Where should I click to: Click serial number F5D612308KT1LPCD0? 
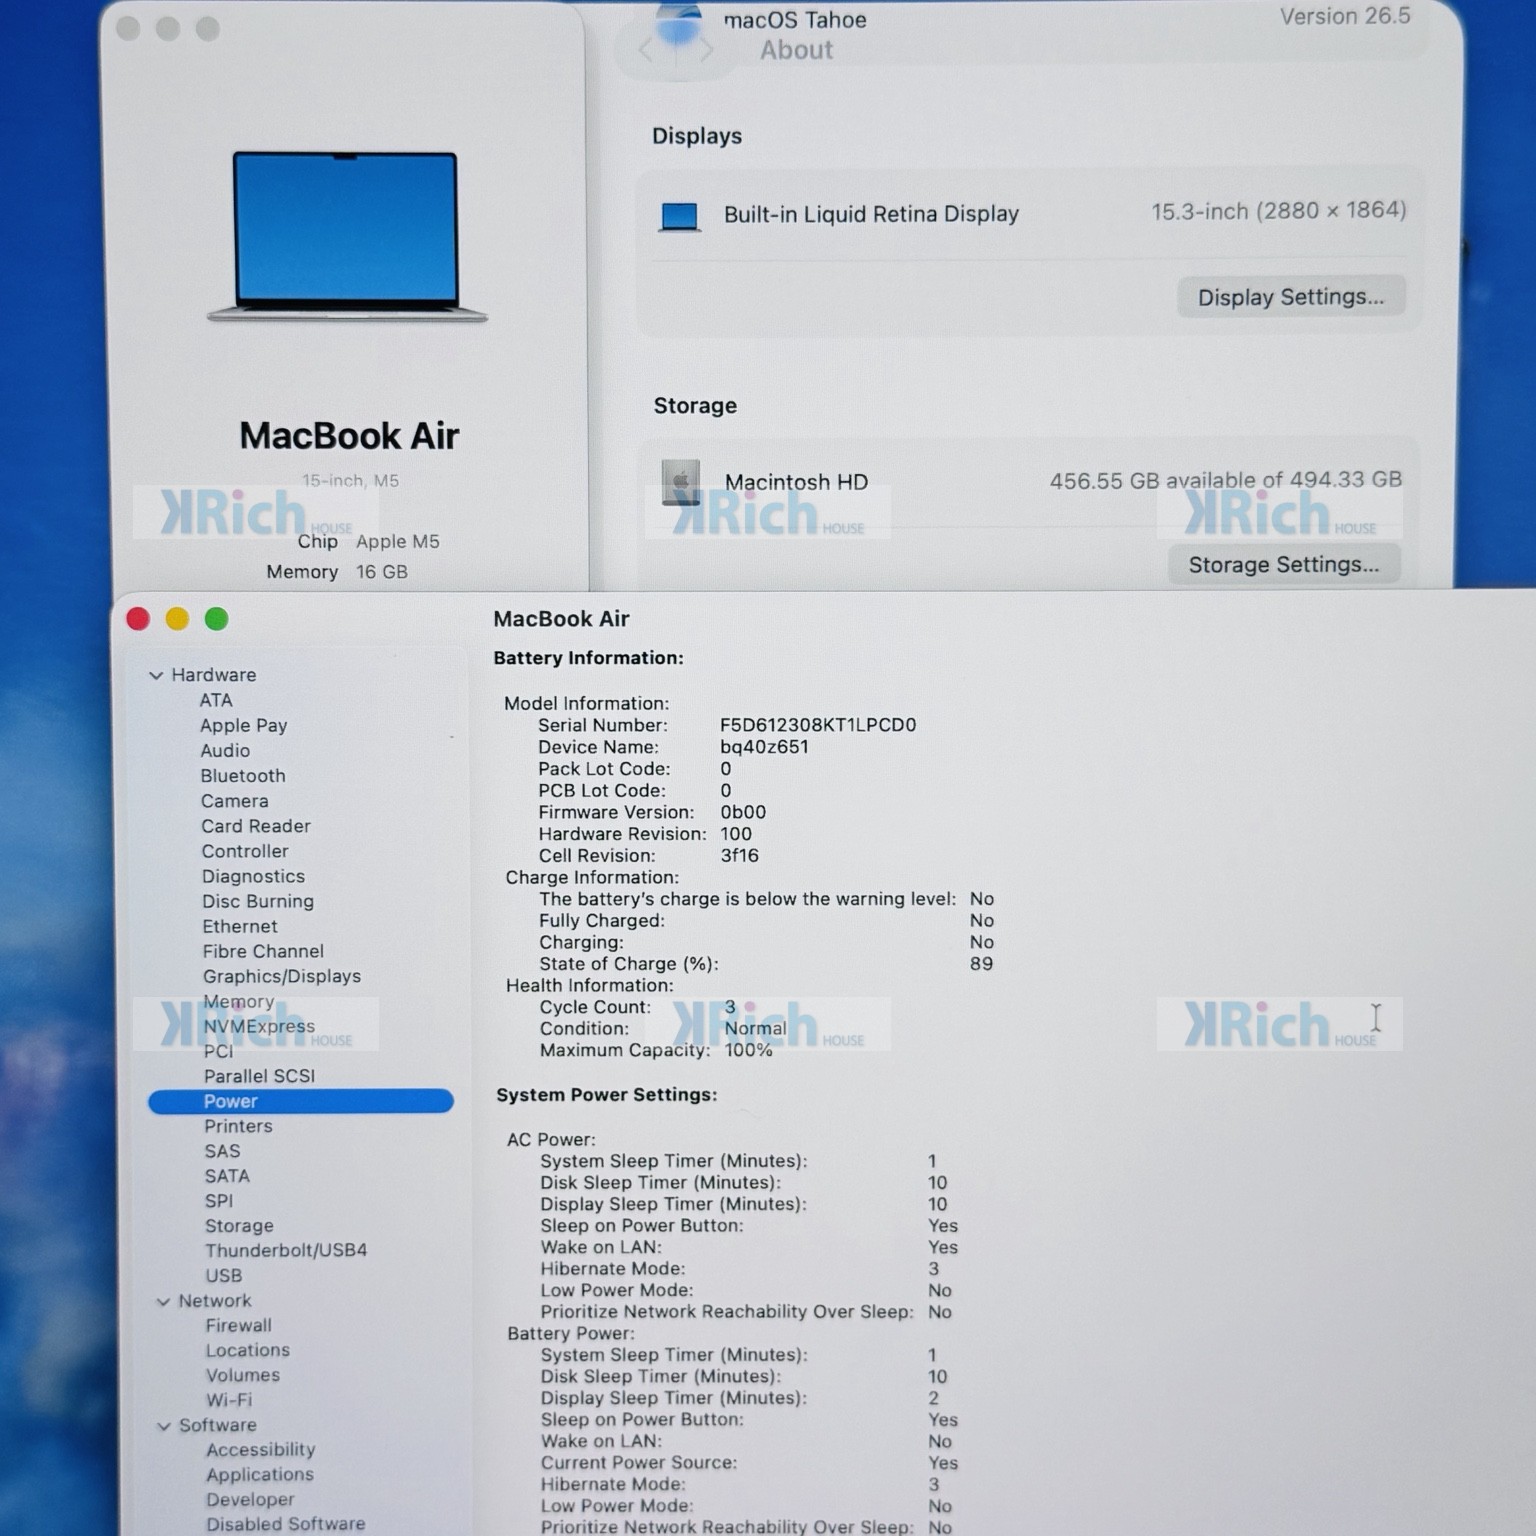pyautogui.click(x=818, y=726)
